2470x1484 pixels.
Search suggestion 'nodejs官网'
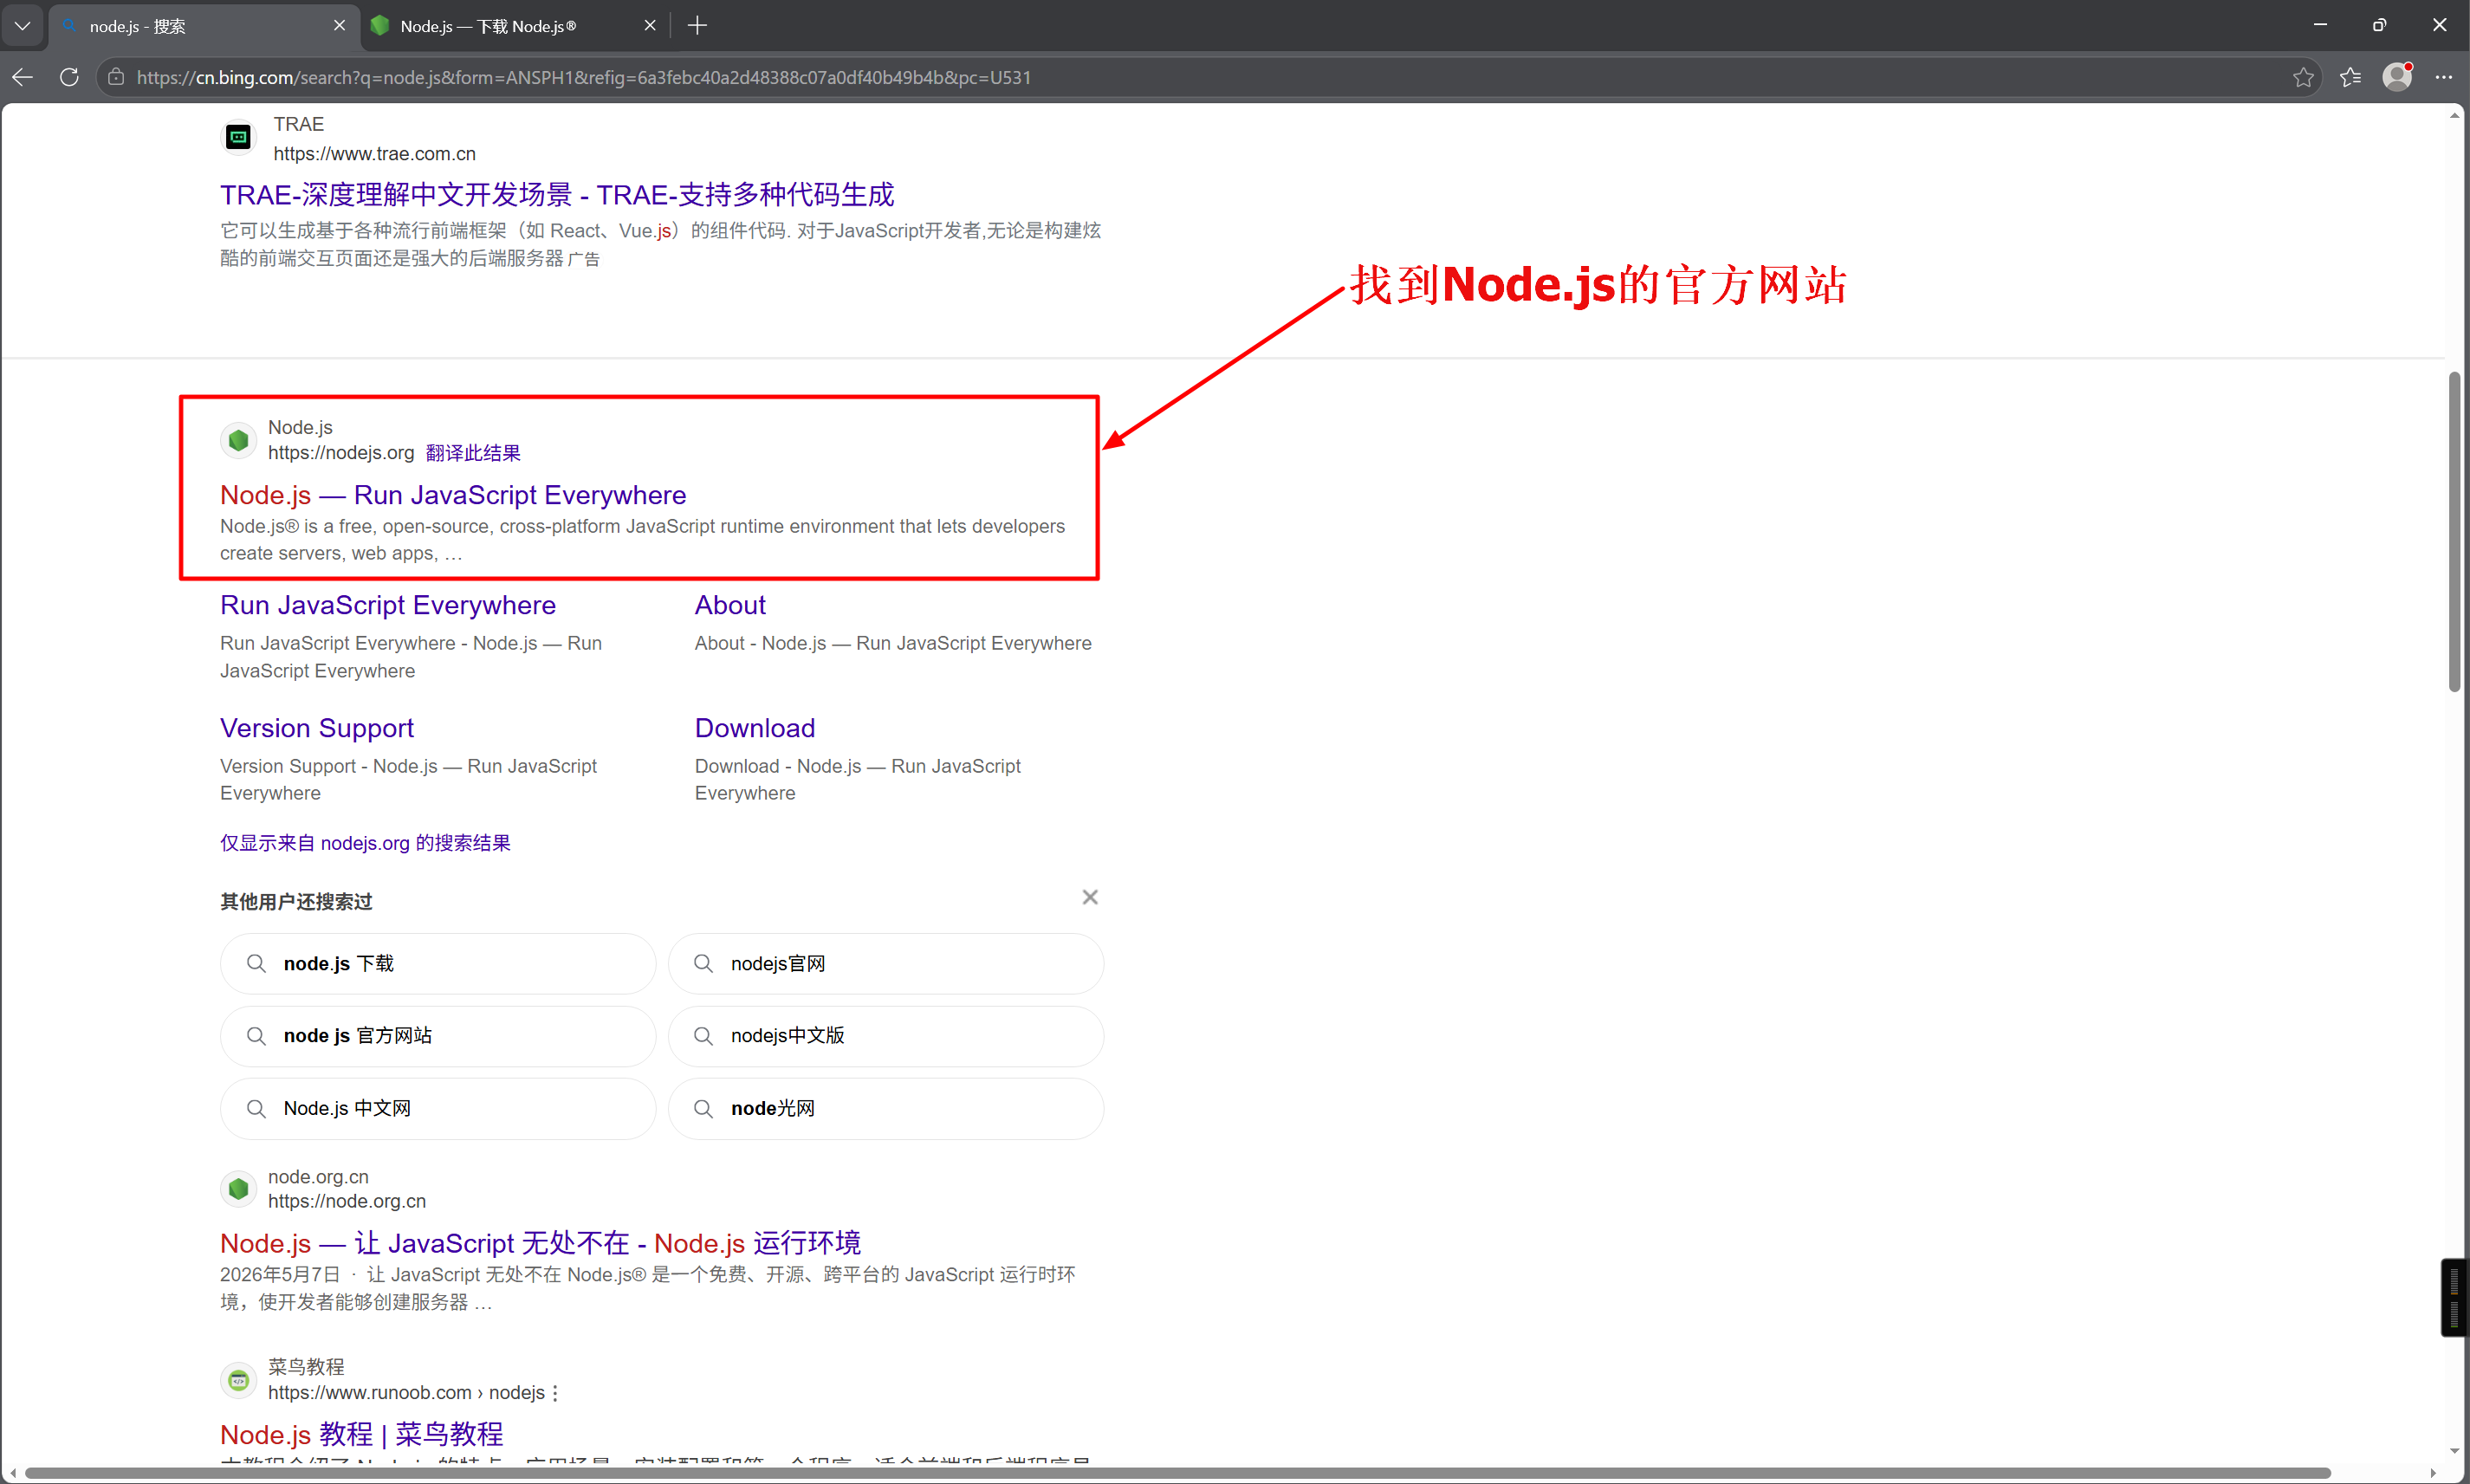coord(886,964)
